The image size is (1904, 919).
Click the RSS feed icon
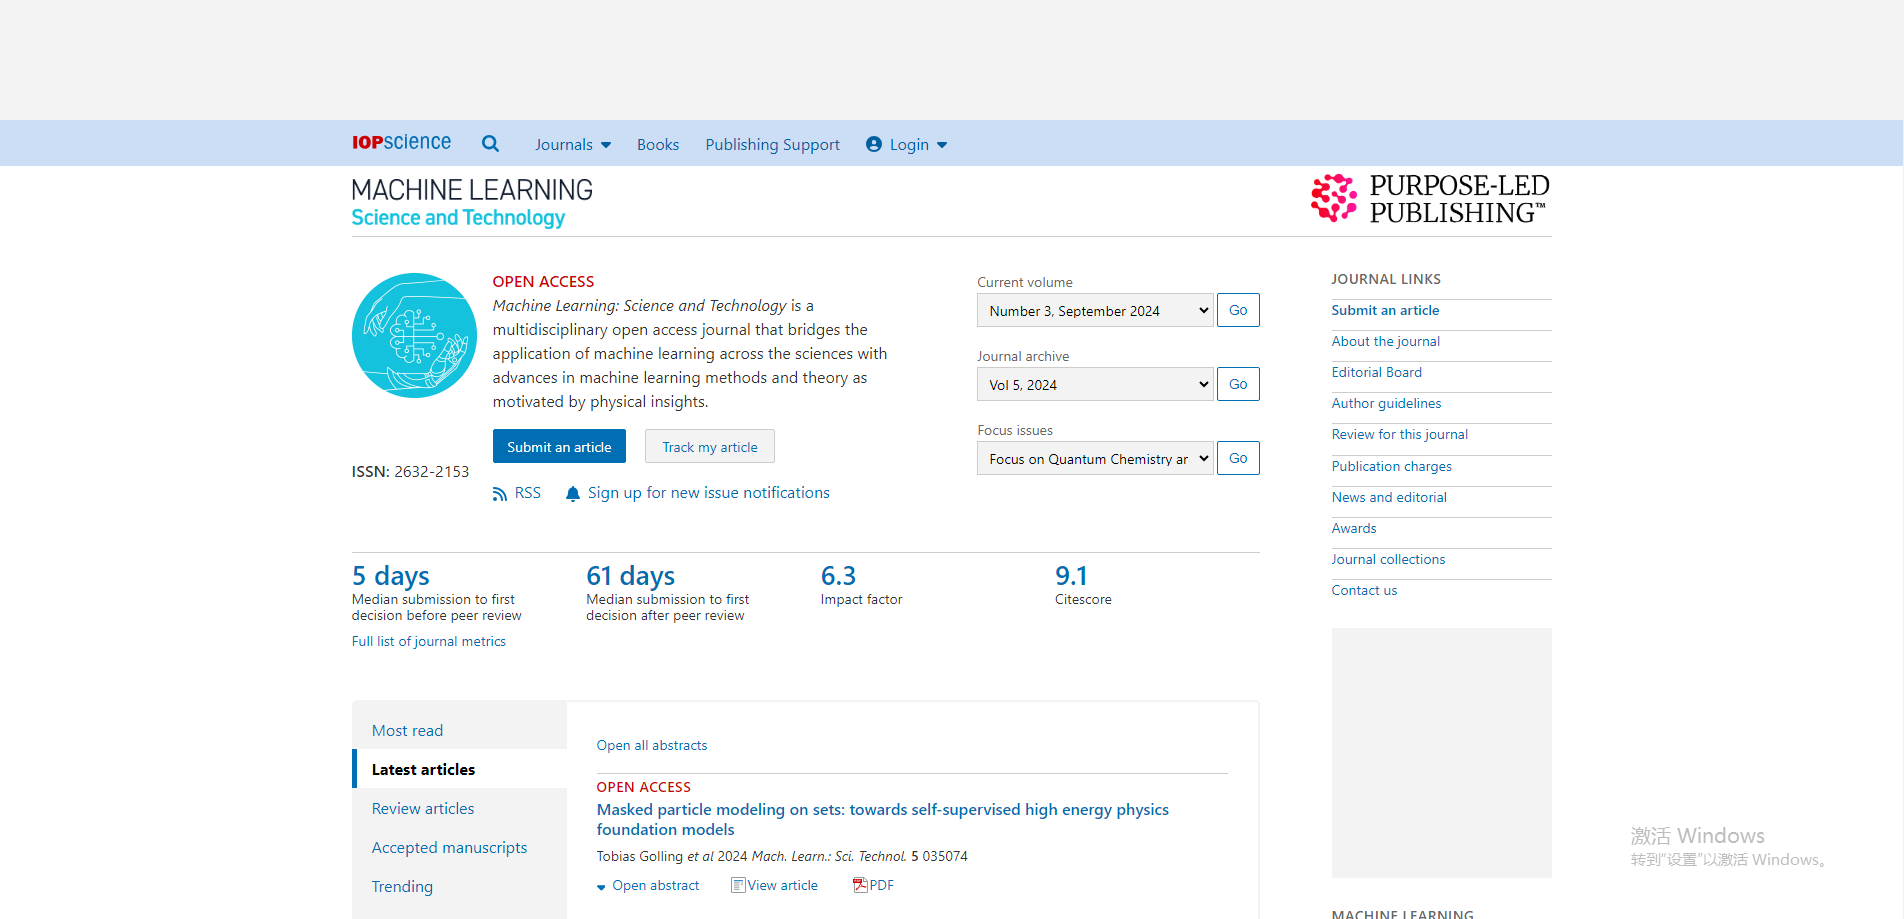pyautogui.click(x=500, y=494)
